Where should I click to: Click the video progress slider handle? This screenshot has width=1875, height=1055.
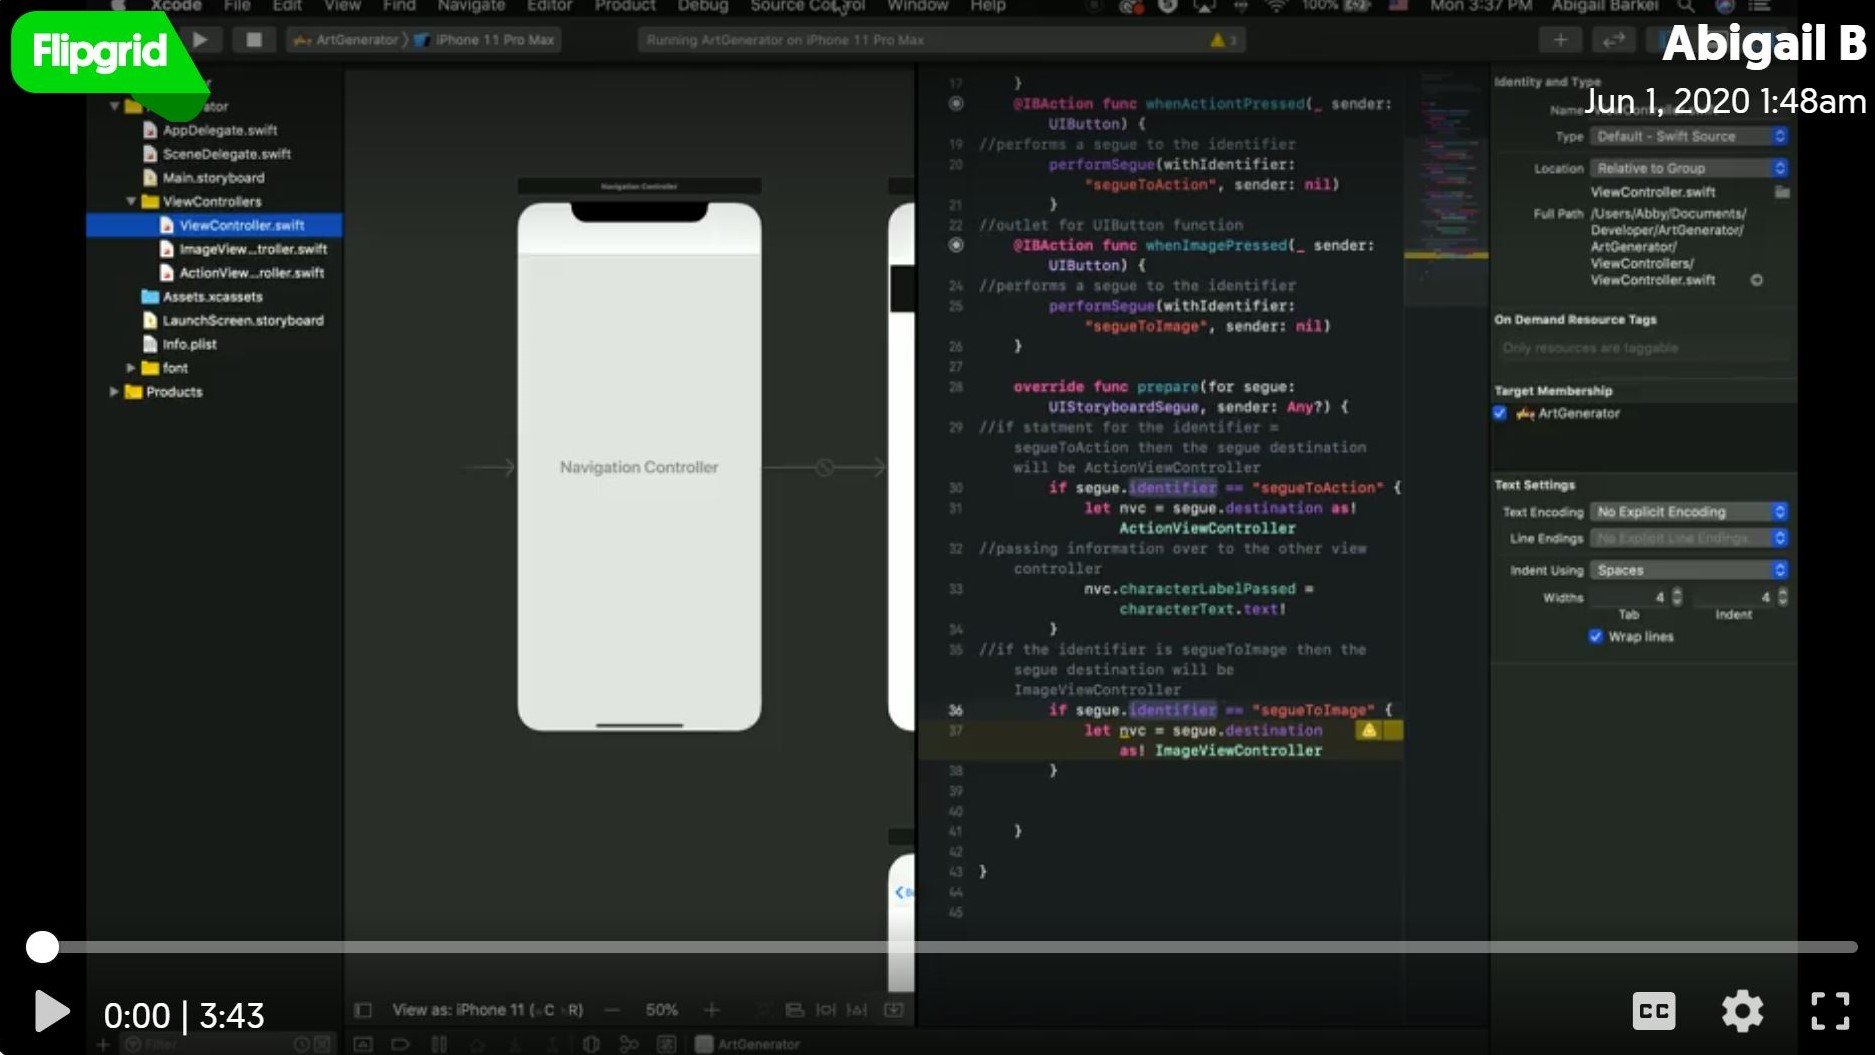coord(42,947)
